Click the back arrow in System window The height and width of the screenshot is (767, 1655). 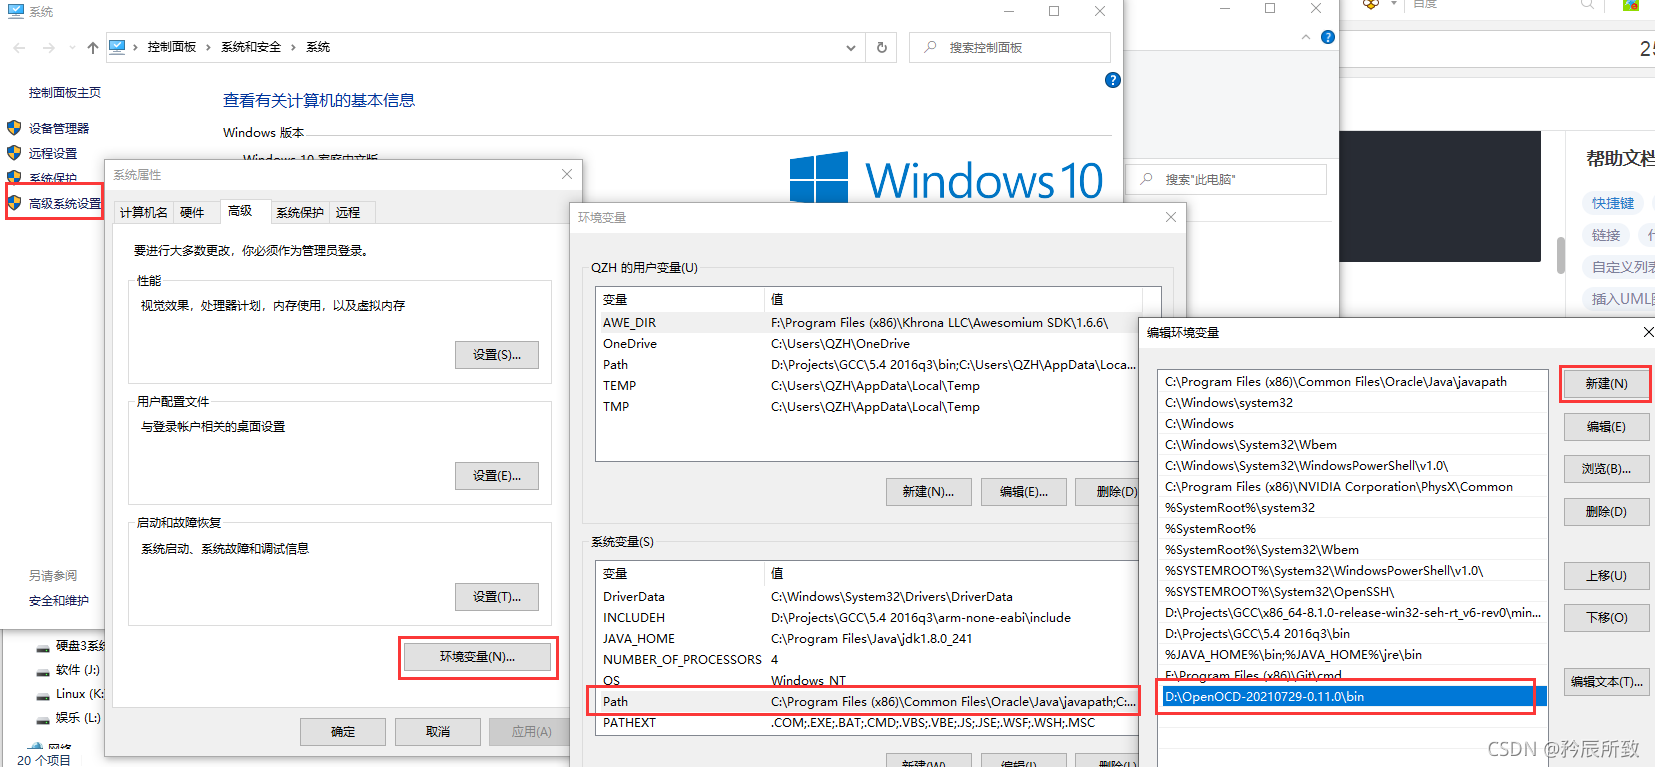click(x=20, y=47)
